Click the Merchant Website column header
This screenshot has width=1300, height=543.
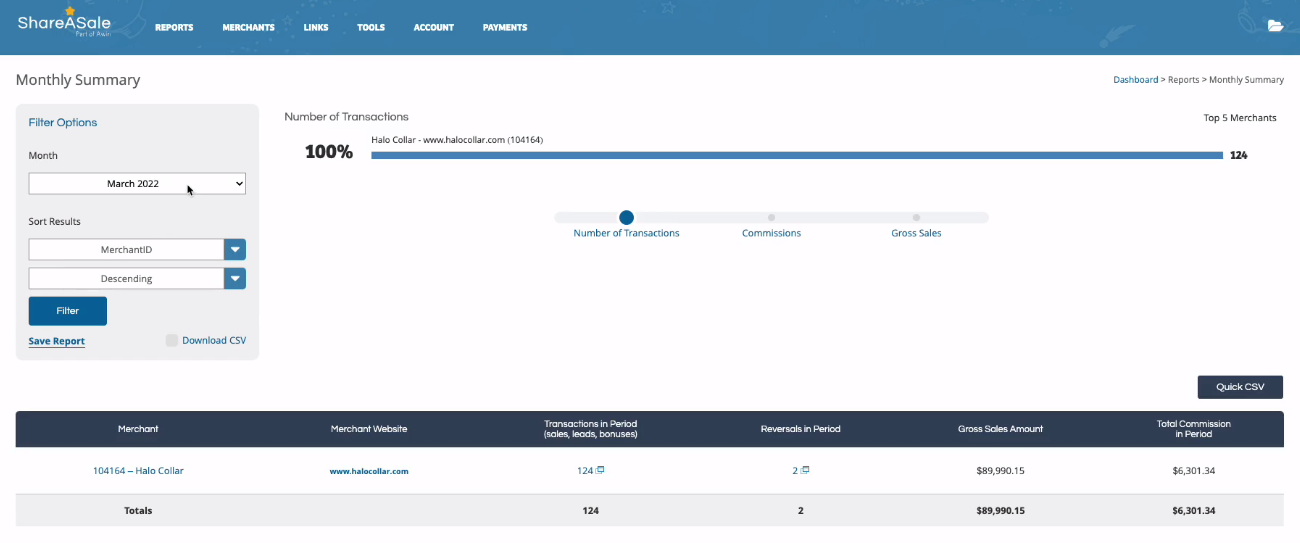pos(369,429)
